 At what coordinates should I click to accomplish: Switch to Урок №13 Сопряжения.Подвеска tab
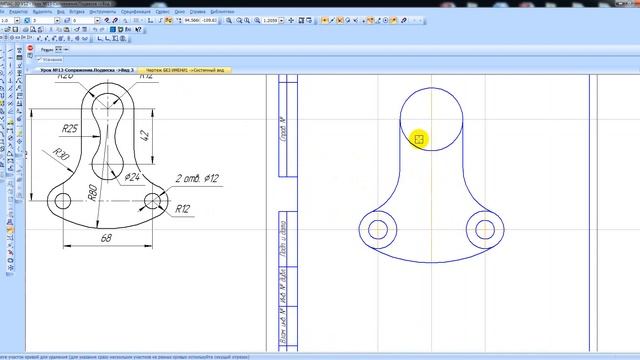tap(87, 70)
